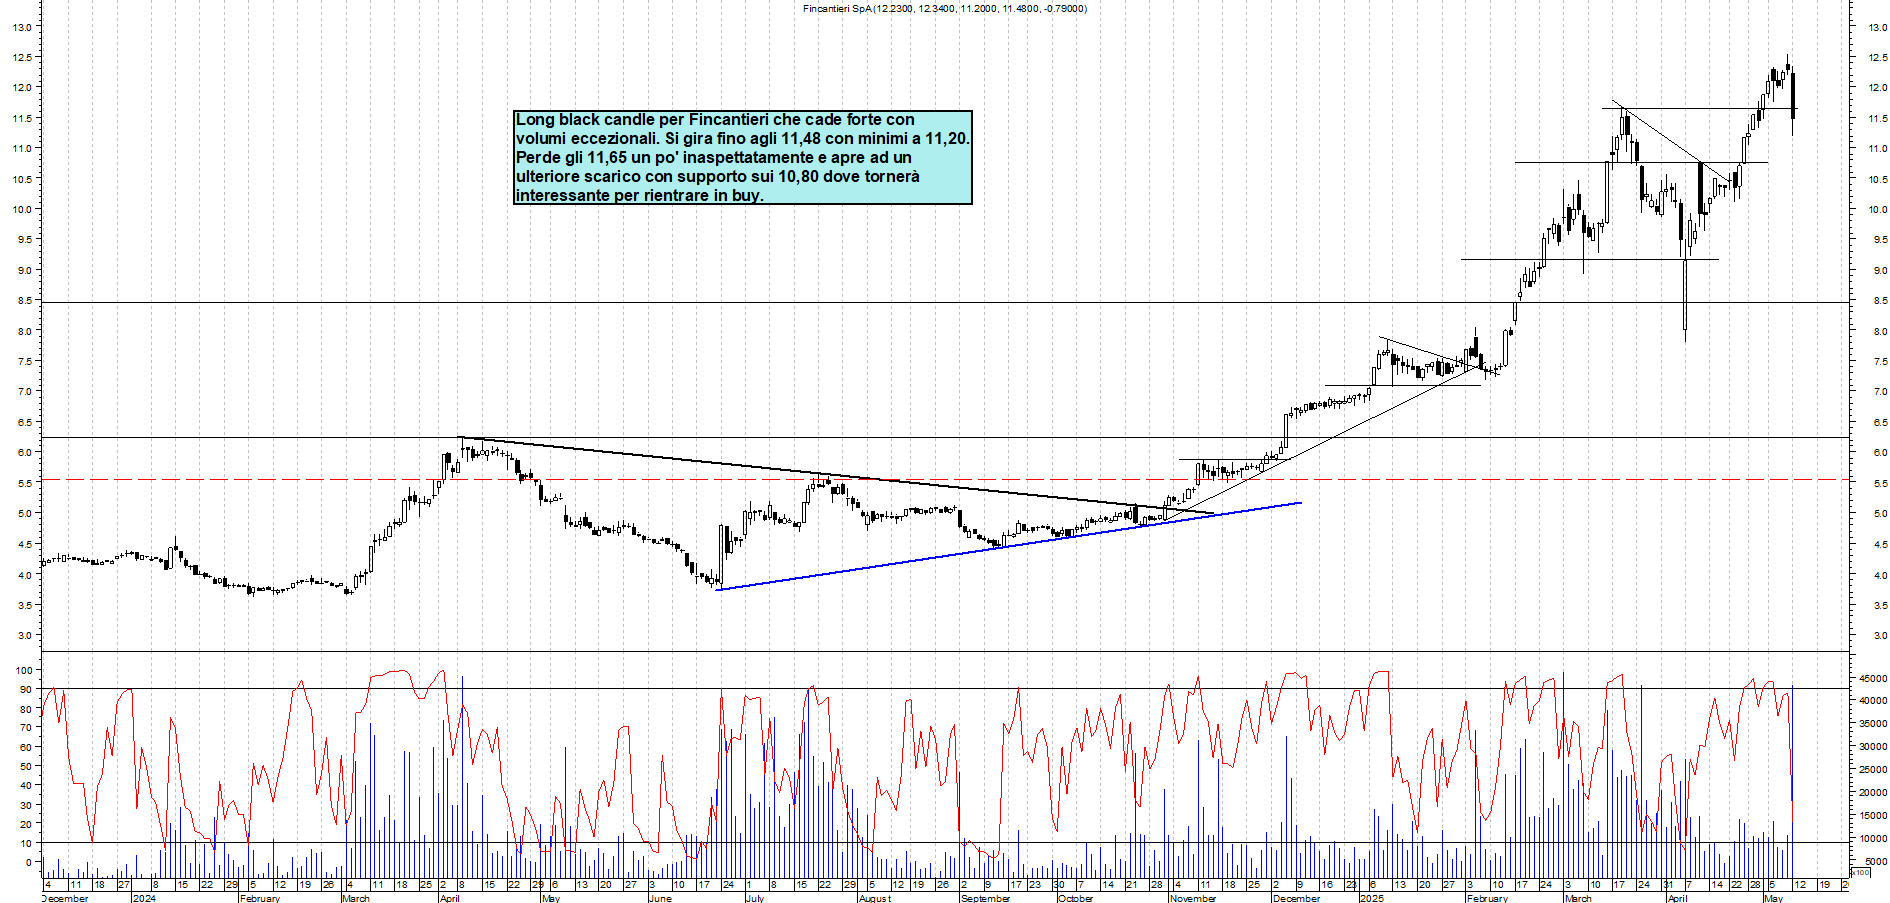The height and width of the screenshot is (903, 1890).
Task: Click the 40000 volume axis label
Action: (1873, 701)
